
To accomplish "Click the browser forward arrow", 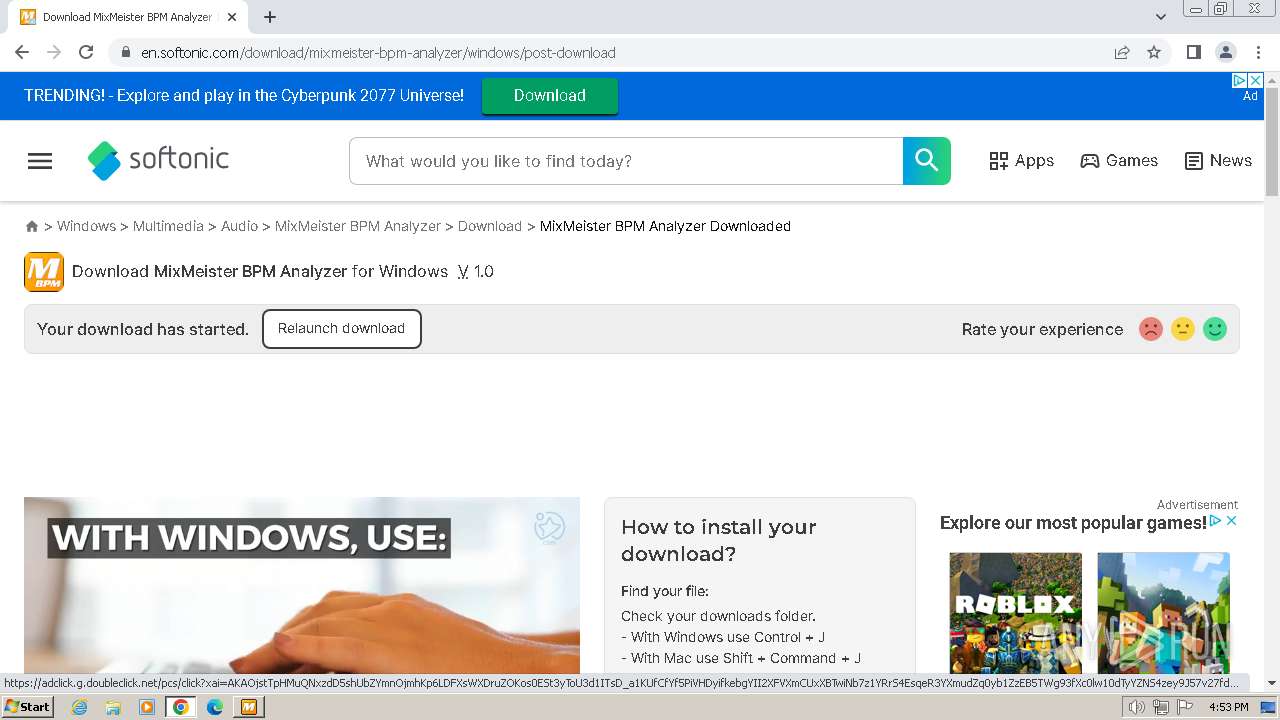I will coord(54,52).
